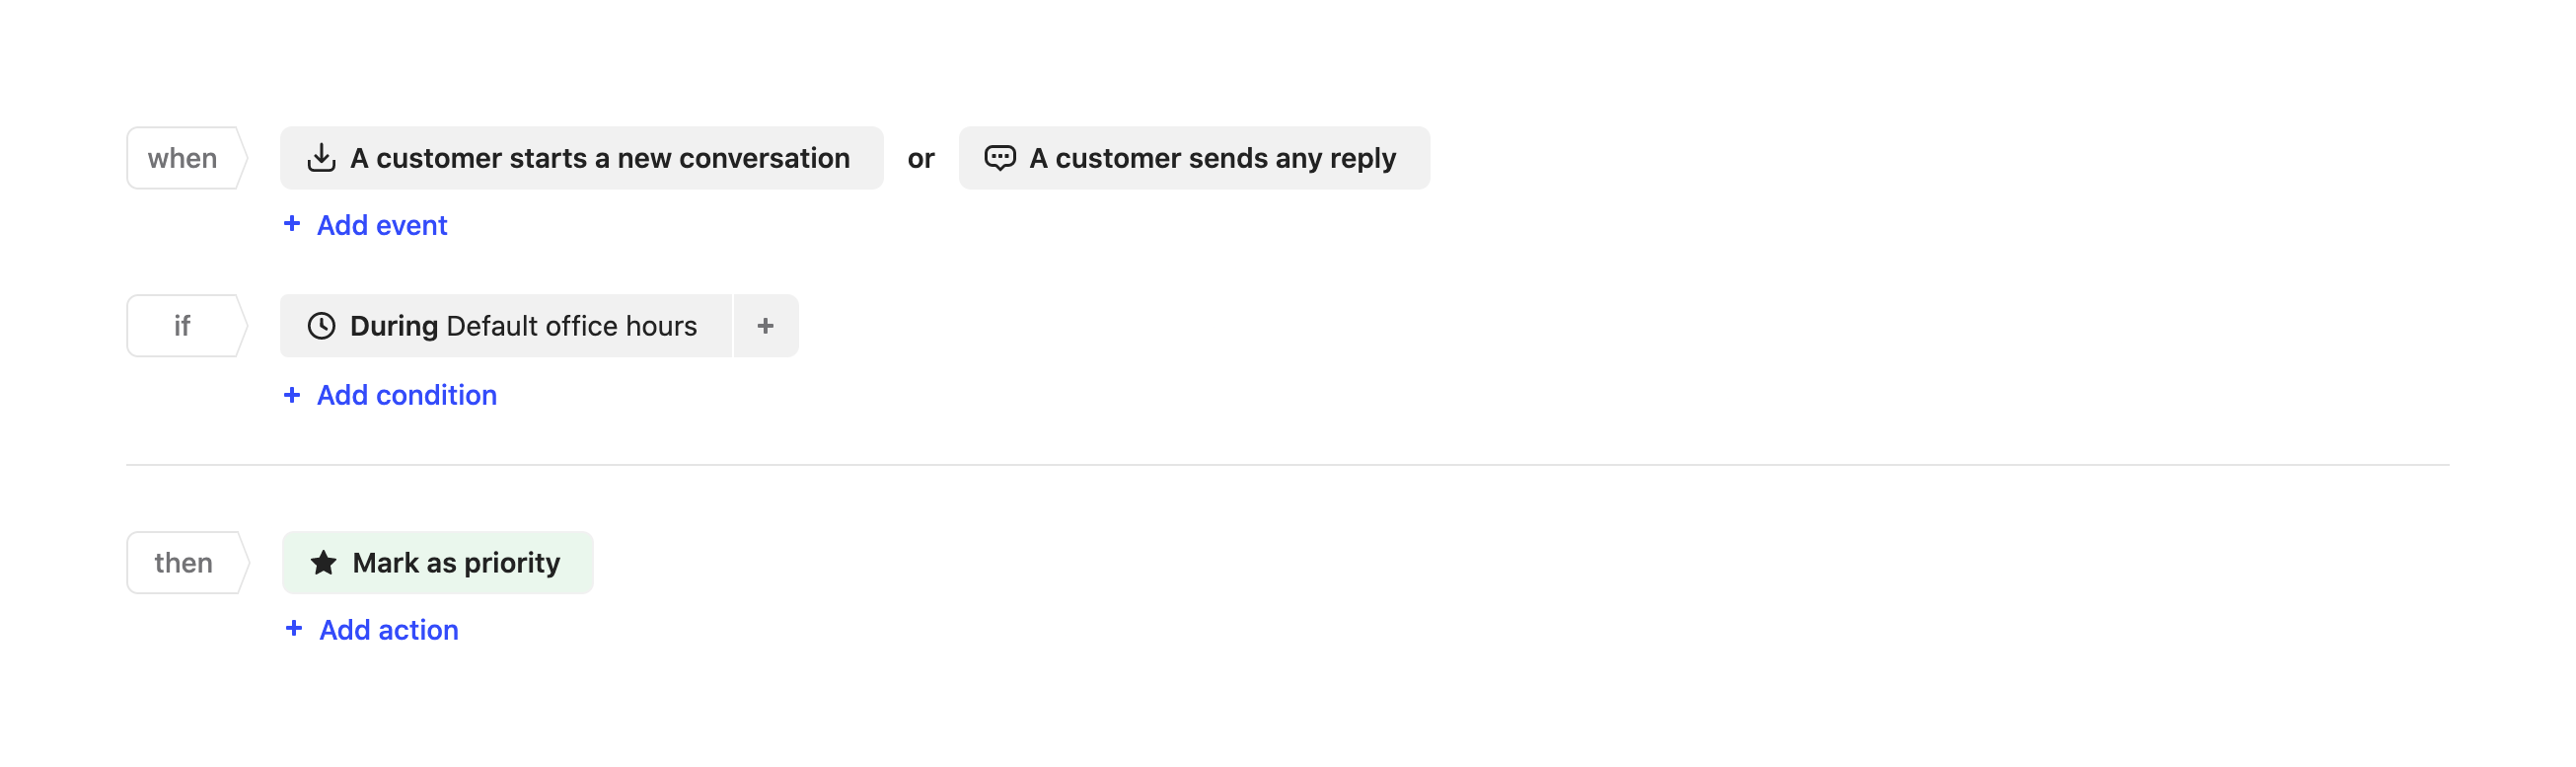
Task: Click the speech bubble icon on reply event
Action: tap(999, 158)
